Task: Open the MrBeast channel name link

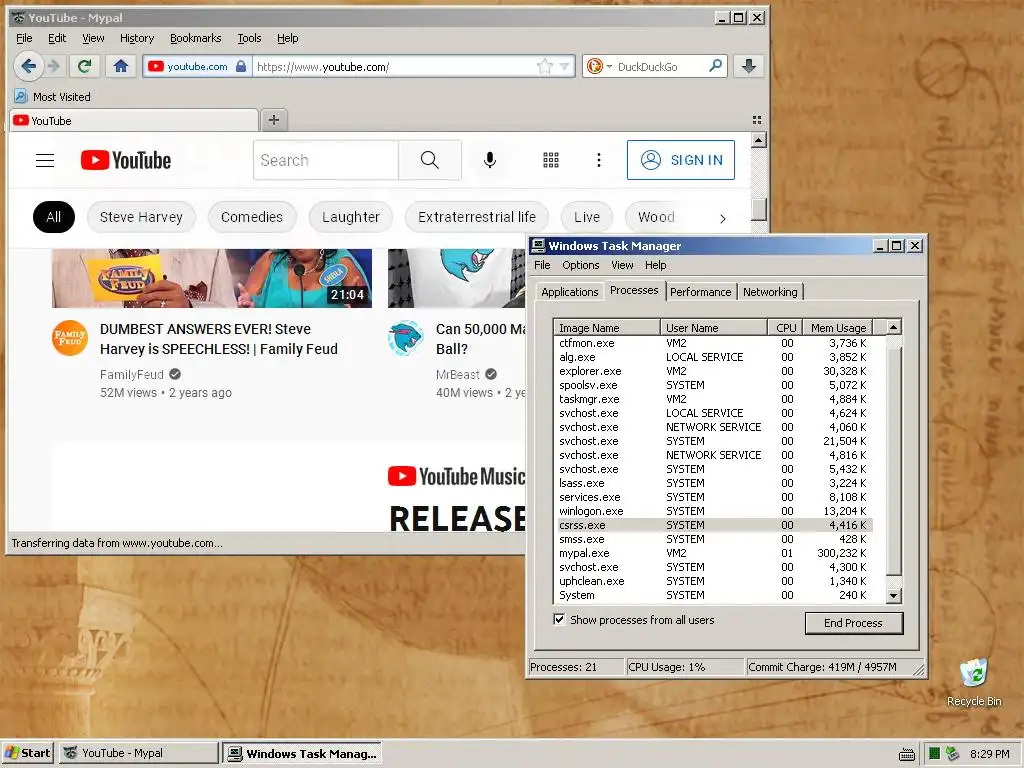Action: tap(458, 374)
